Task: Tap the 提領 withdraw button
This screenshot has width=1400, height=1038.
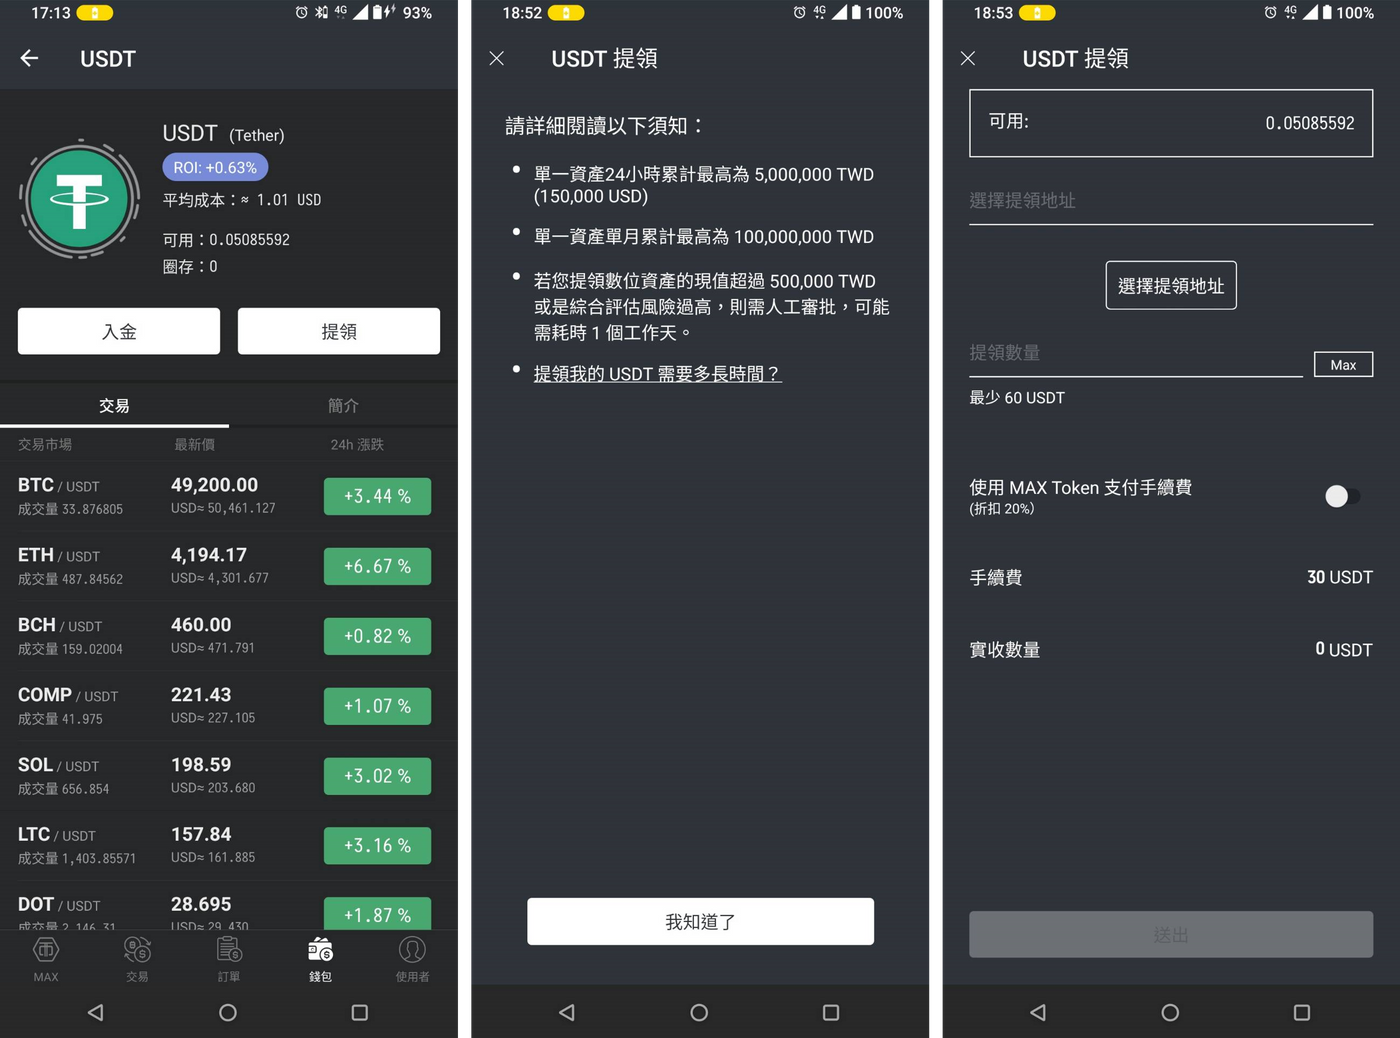Action: tap(339, 331)
